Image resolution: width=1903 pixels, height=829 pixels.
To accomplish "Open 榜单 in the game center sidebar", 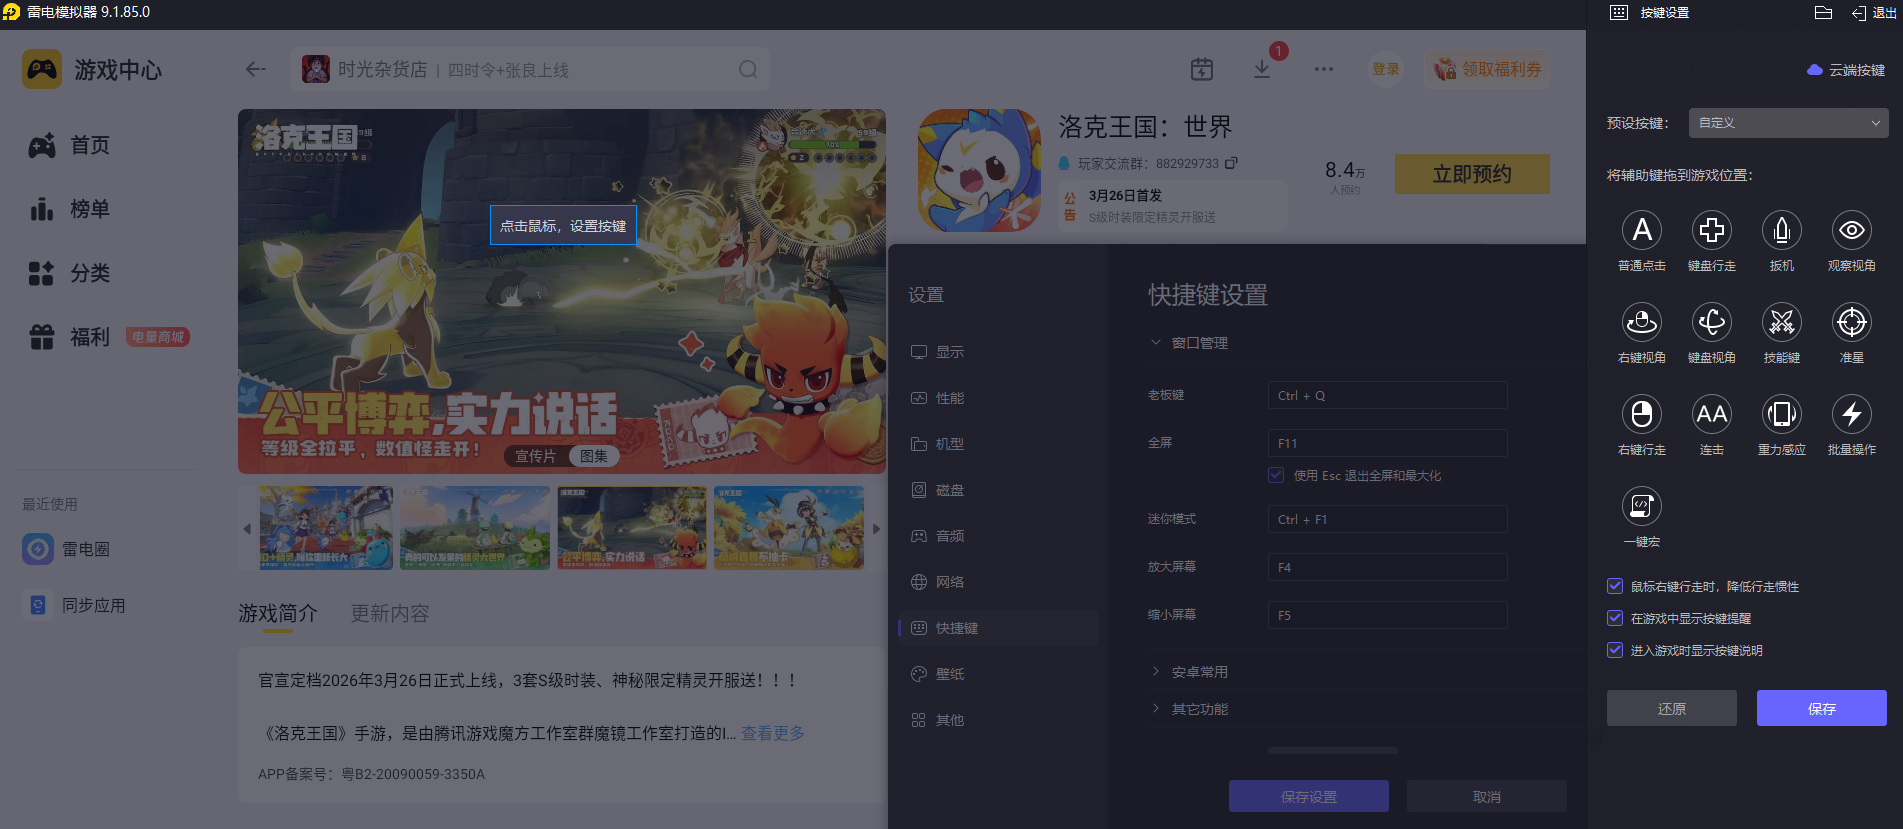I will coord(70,209).
